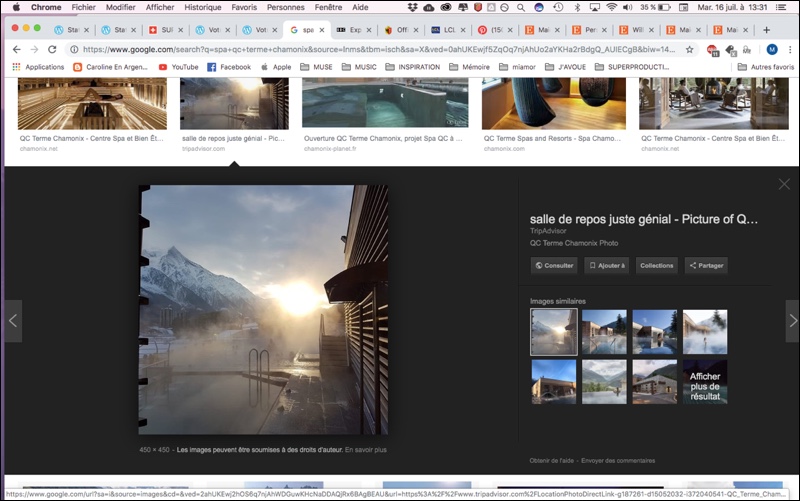Open the Fichier menu
800x501 pixels.
pos(83,7)
